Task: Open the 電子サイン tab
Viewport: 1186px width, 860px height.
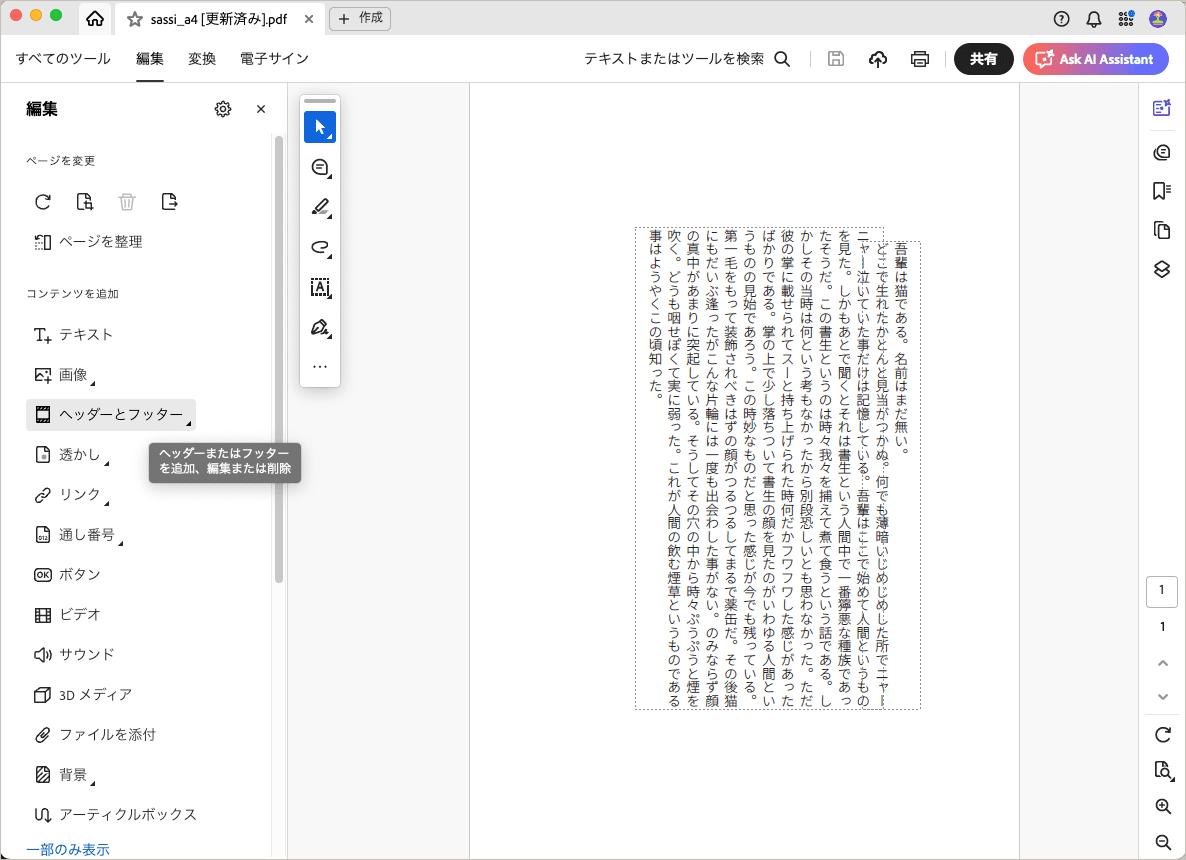Action: [x=274, y=59]
